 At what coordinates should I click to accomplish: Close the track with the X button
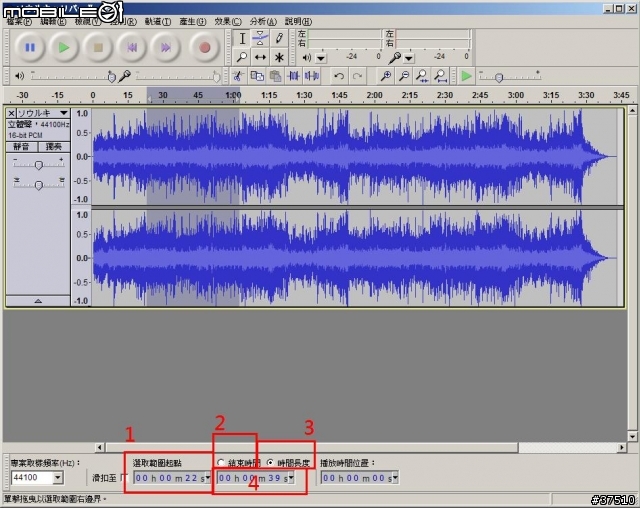(11, 113)
